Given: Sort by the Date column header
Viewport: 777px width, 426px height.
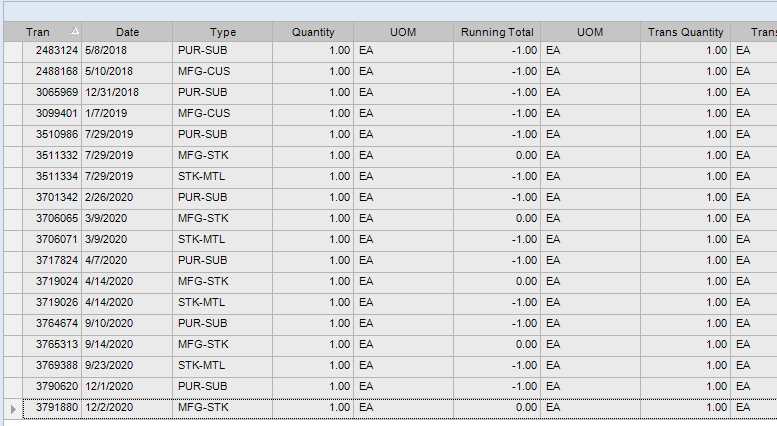Looking at the screenshot, I should pyautogui.click(x=127, y=32).
